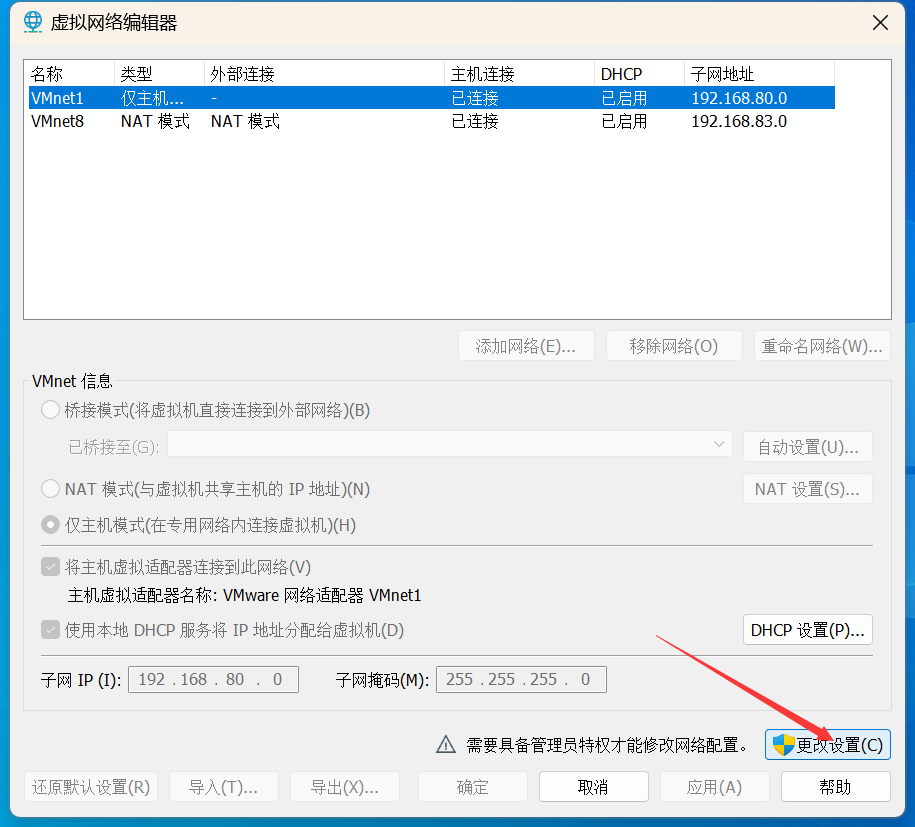Click 移除网络(O) button

(674, 346)
